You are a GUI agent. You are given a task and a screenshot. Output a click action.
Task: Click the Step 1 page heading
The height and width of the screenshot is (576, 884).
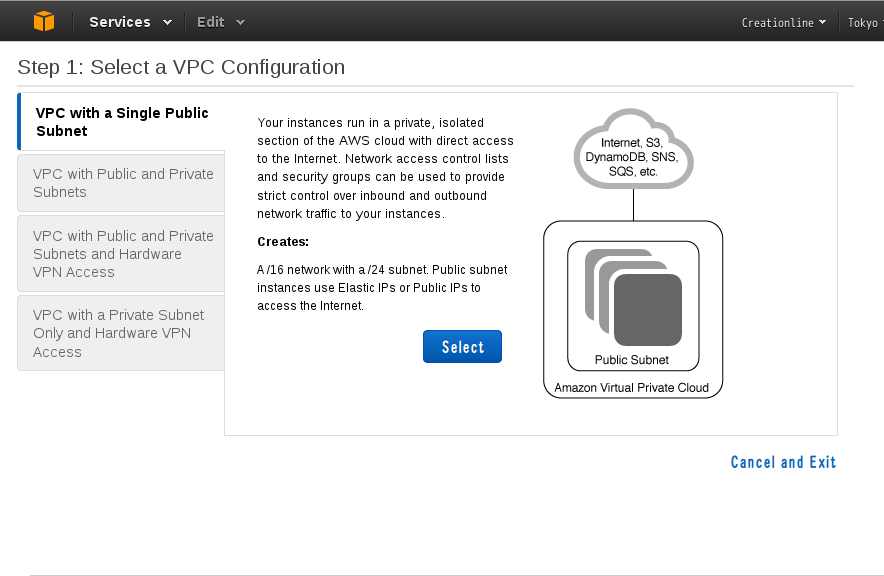coord(181,67)
